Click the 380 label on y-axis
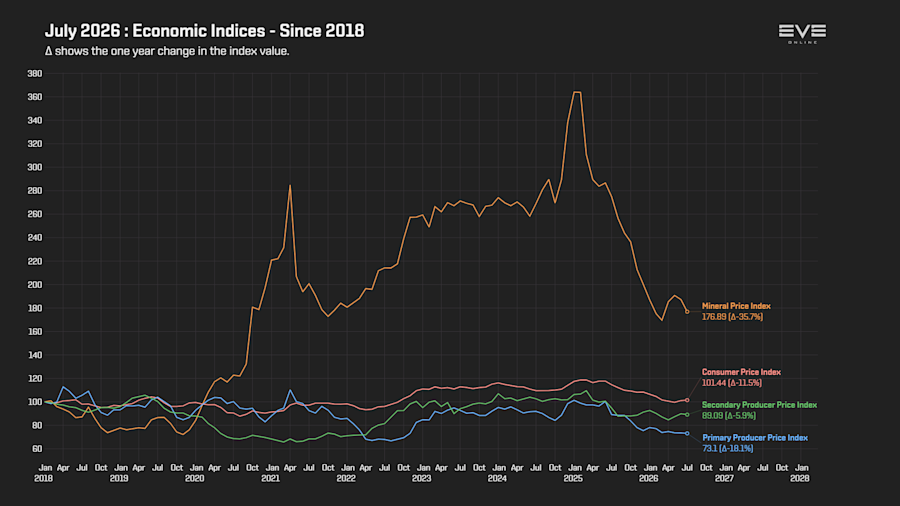This screenshot has height=506, width=900. pyautogui.click(x=34, y=73)
